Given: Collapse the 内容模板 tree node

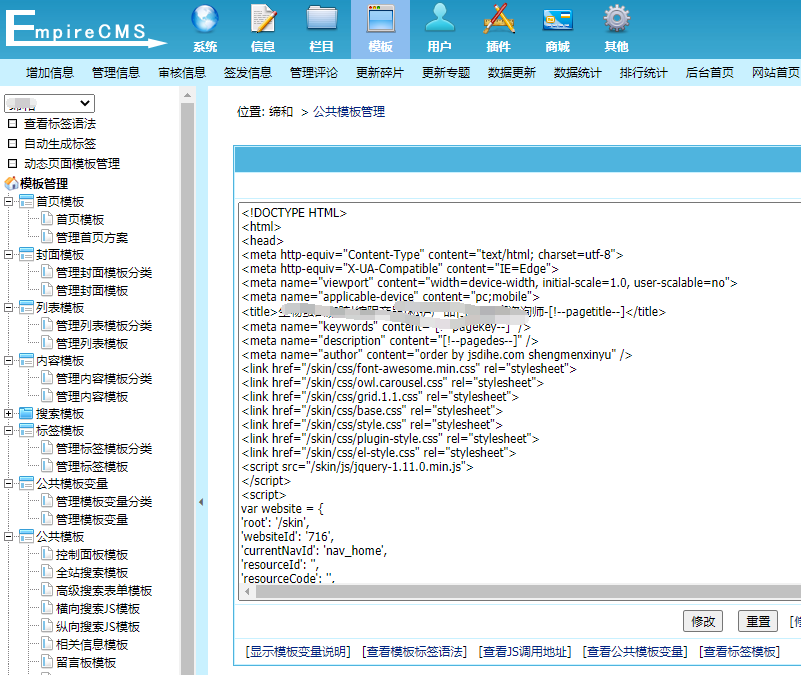Looking at the screenshot, I should pos(8,361).
